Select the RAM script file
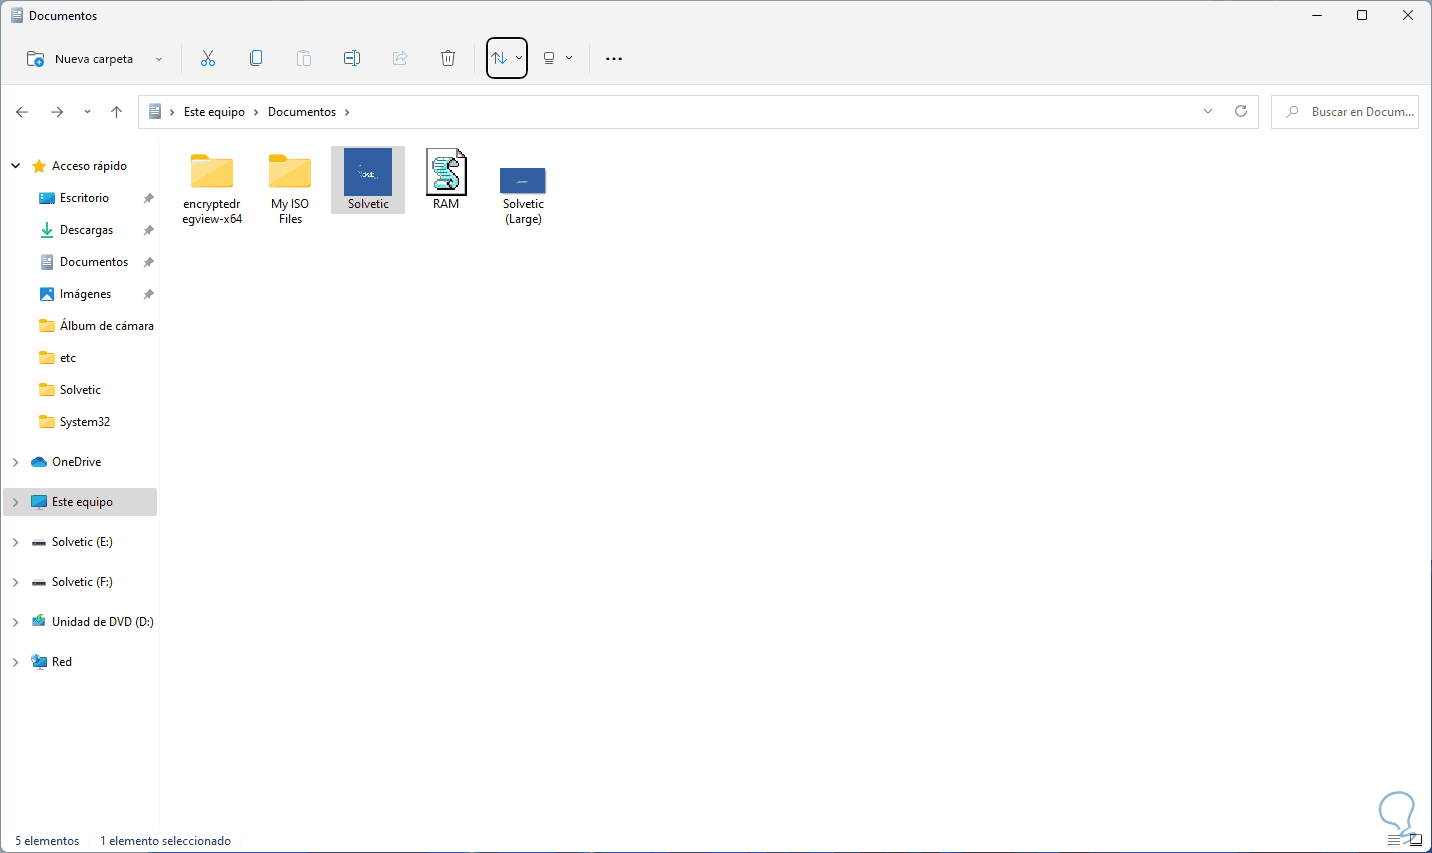1432x853 pixels. pyautogui.click(x=446, y=180)
